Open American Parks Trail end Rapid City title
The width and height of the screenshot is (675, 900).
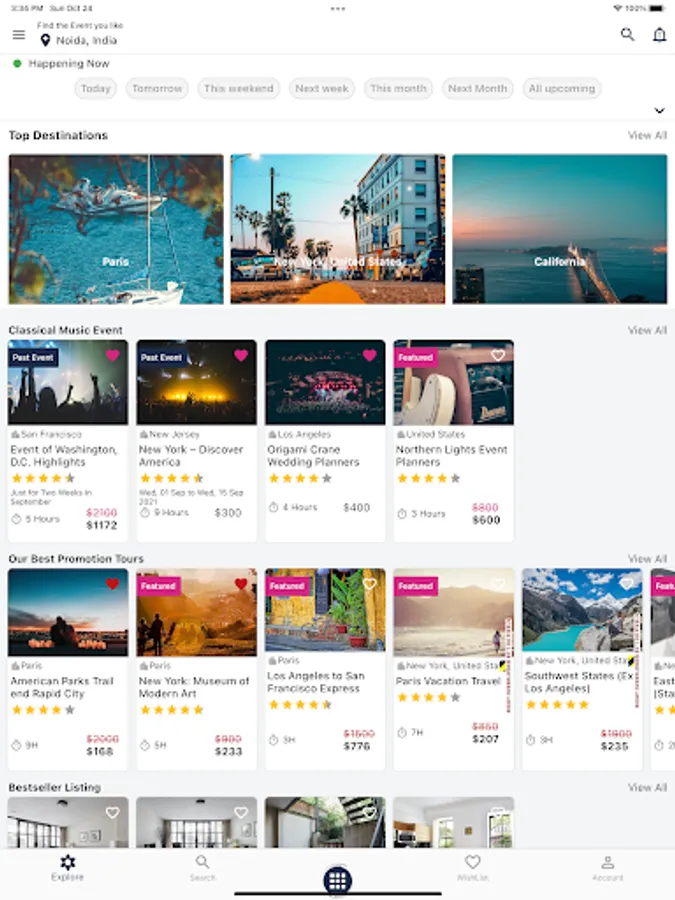pyautogui.click(x=62, y=687)
